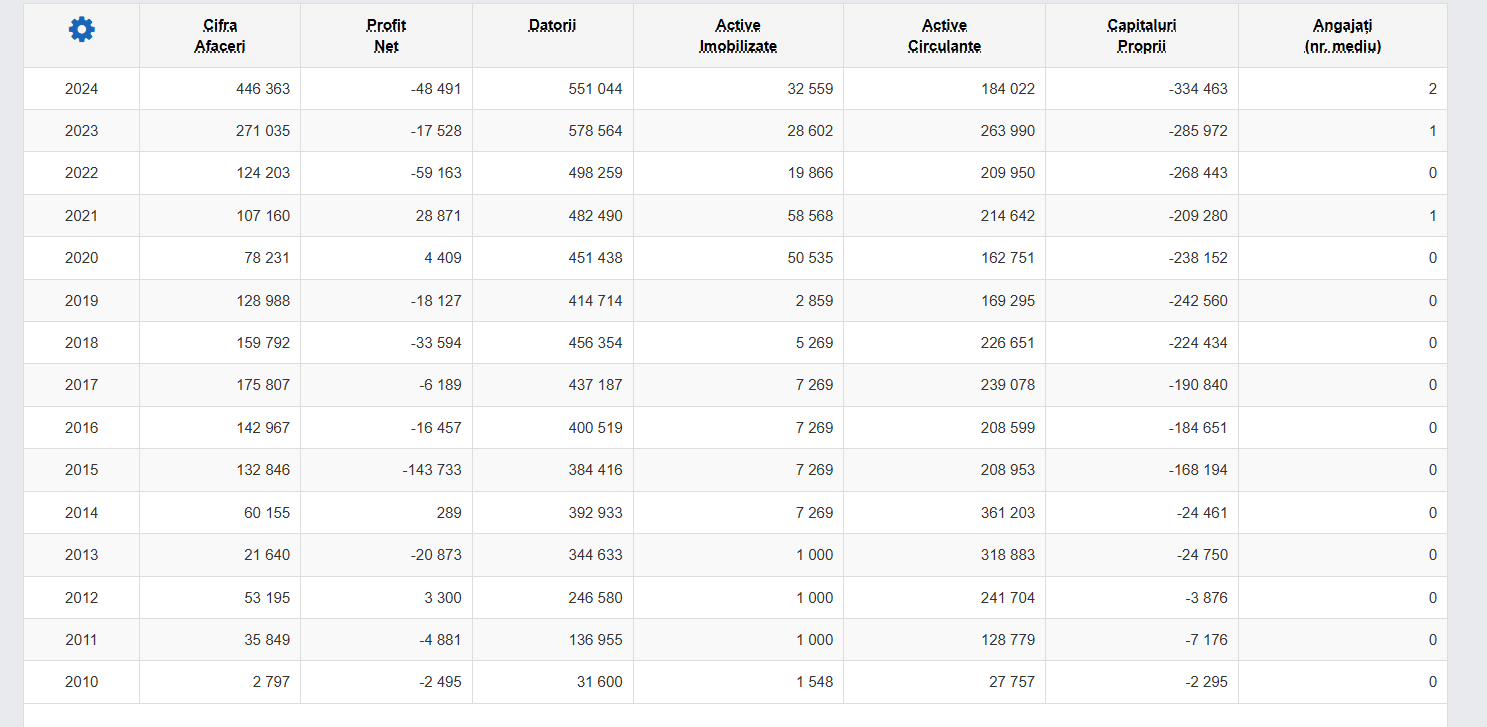This screenshot has height=727, width=1487.
Task: Click the Cifra Afaceri column header
Action: click(220, 36)
